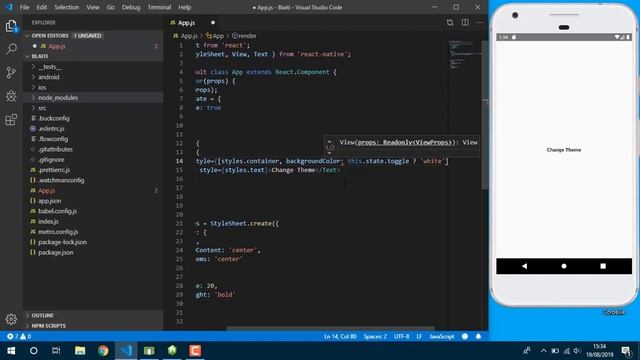Image resolution: width=640 pixels, height=360 pixels.
Task: Click the feedback smiley in status bar
Action: coord(465,336)
